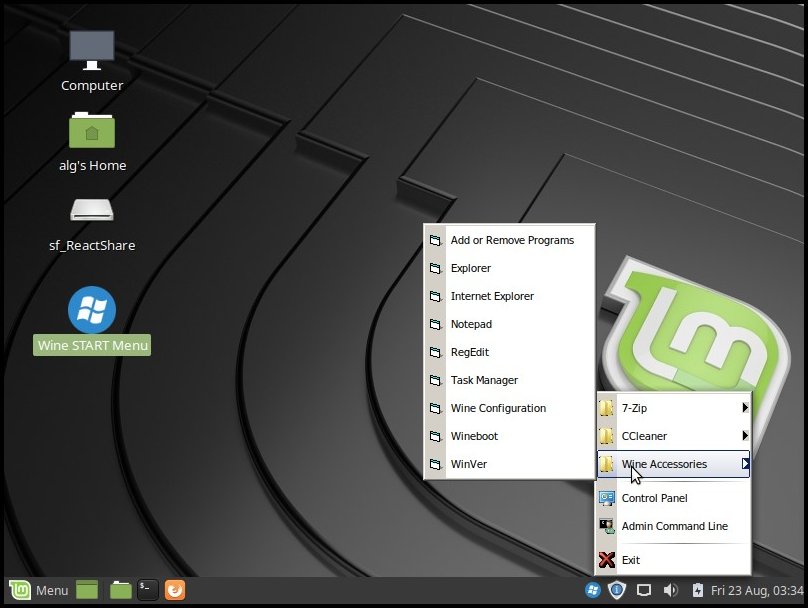The image size is (808, 608).
Task: Click the Wine tray icon
Action: (593, 590)
